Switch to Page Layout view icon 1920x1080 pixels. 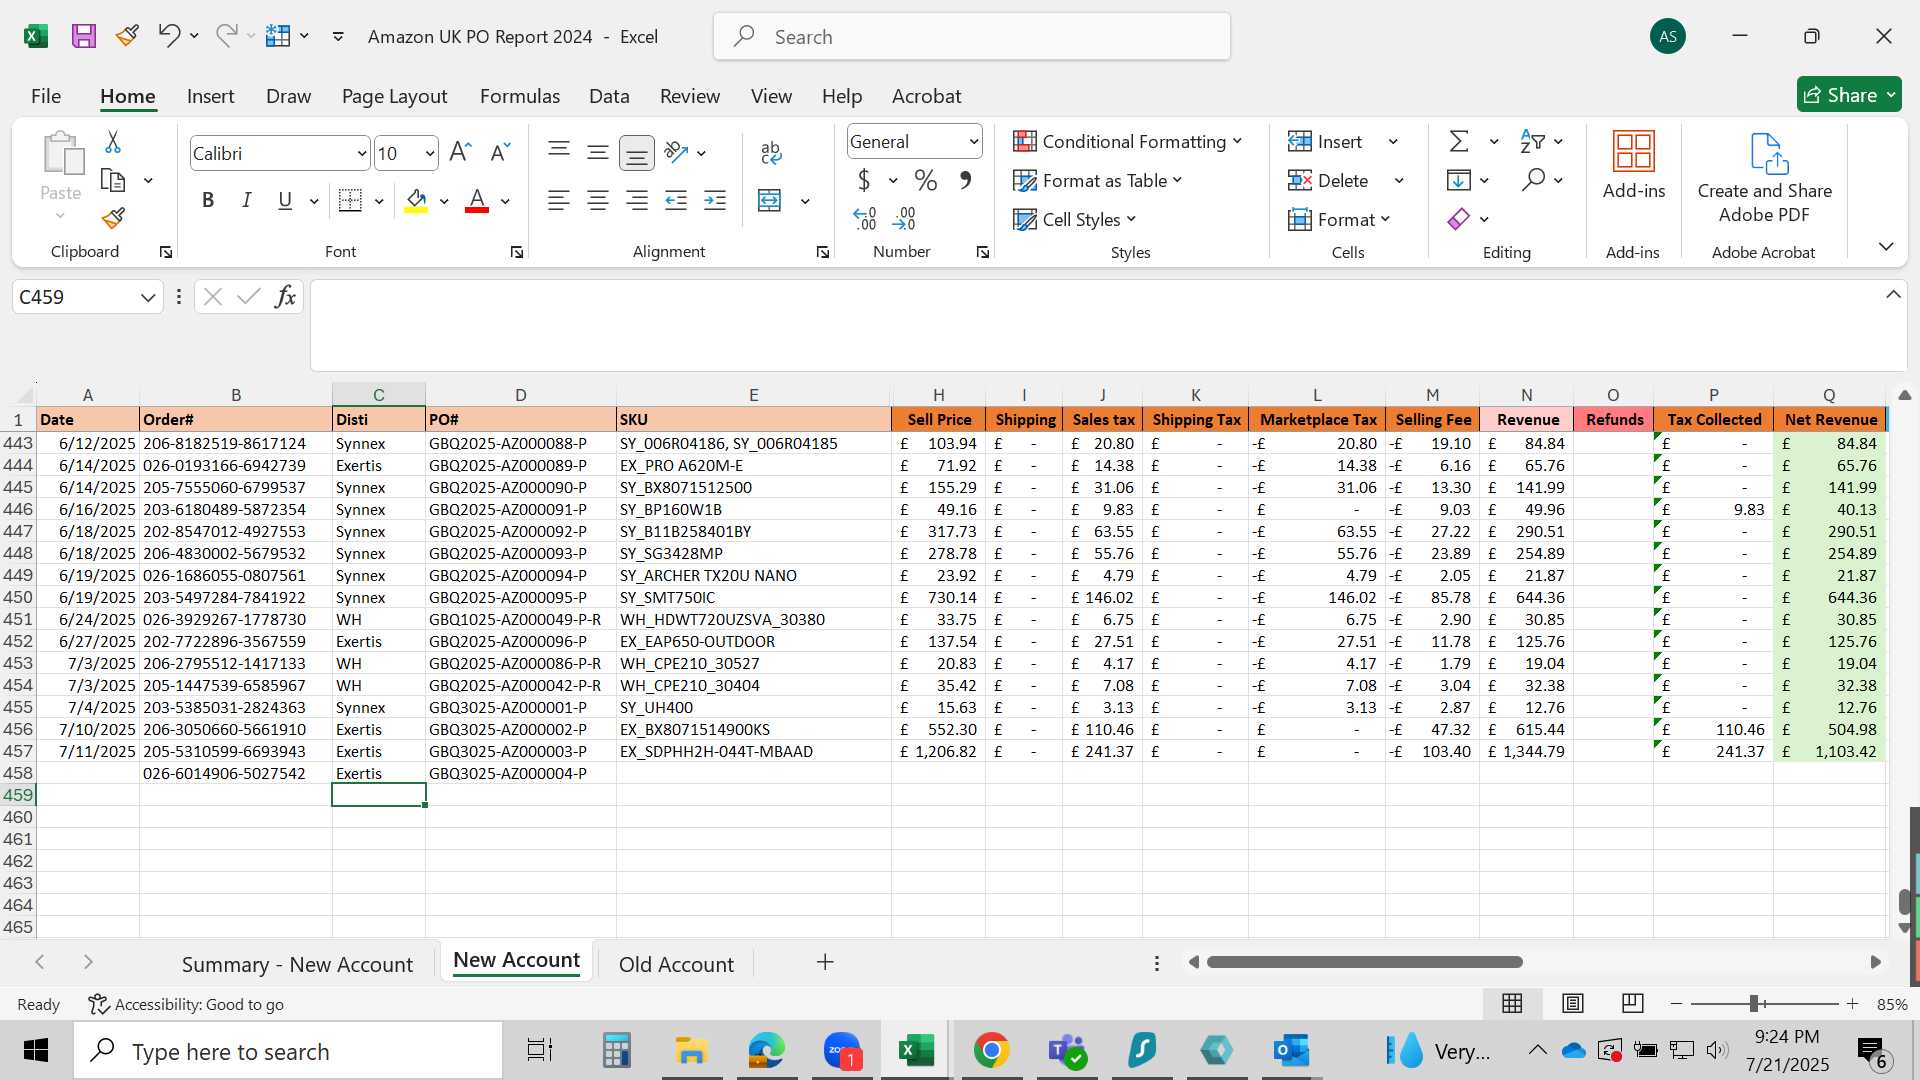(x=1573, y=1003)
